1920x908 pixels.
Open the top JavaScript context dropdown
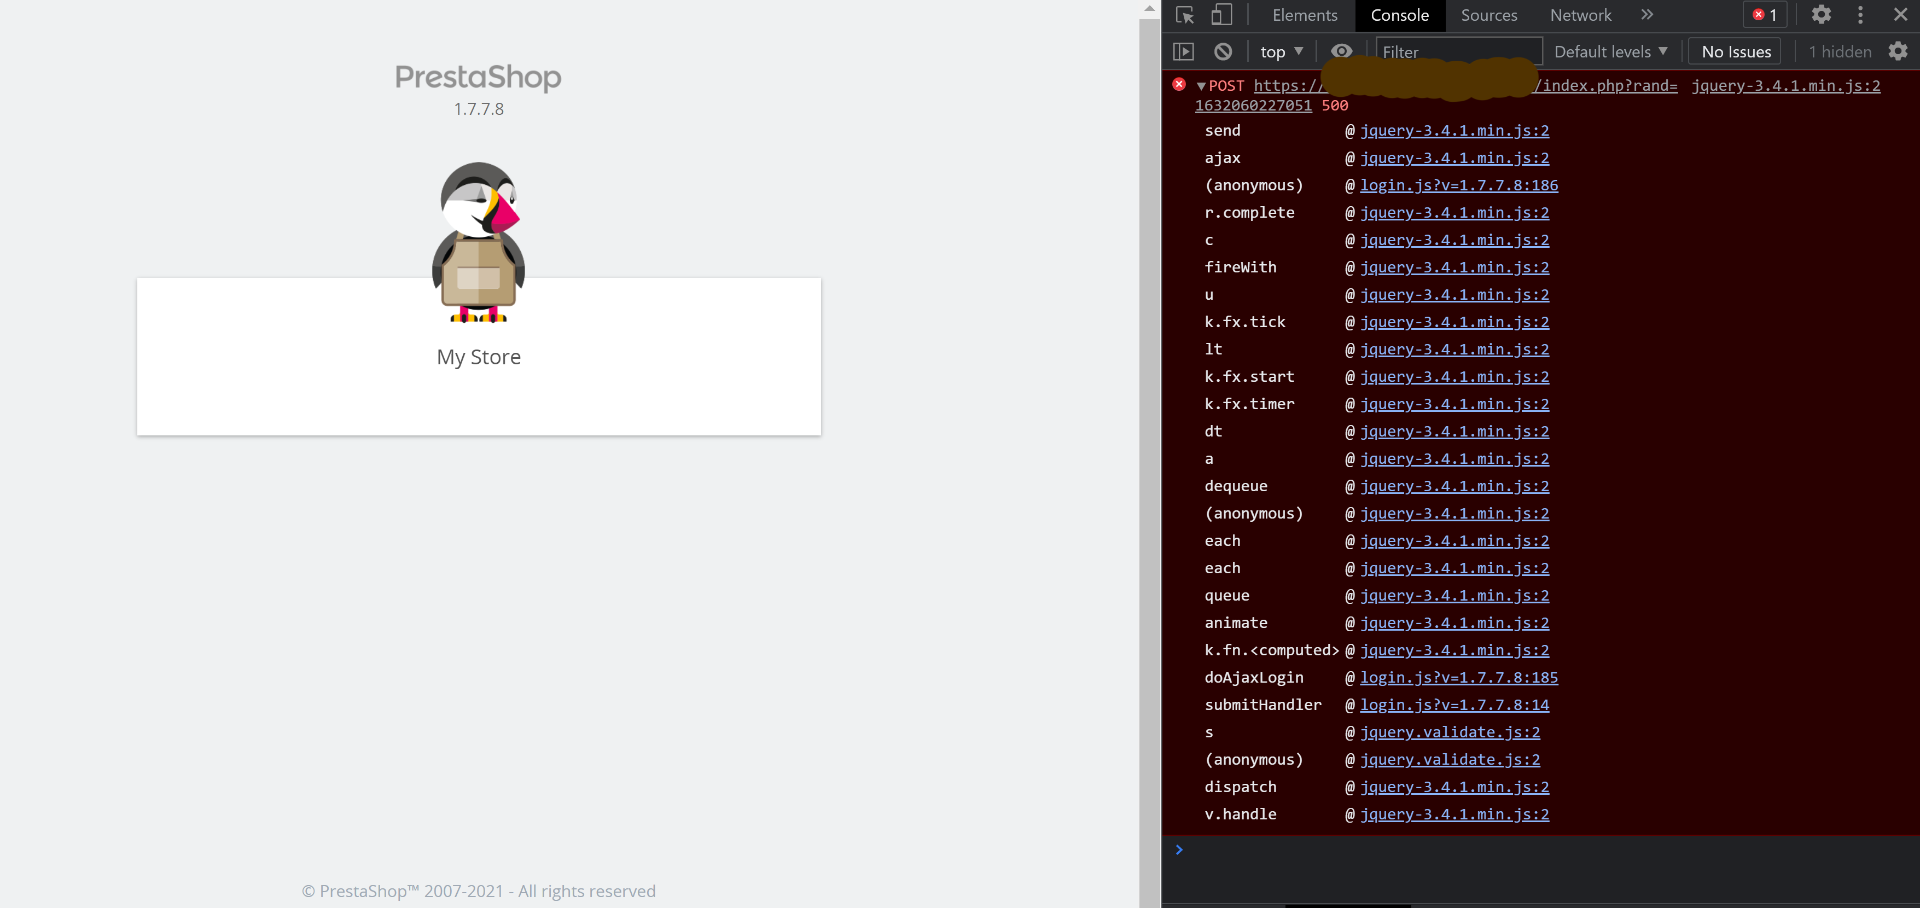[1281, 52]
